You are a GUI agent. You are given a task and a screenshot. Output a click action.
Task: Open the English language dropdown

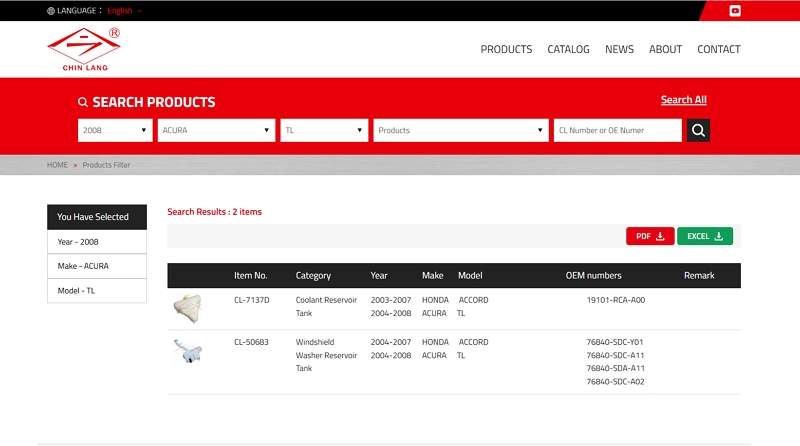[x=124, y=11]
